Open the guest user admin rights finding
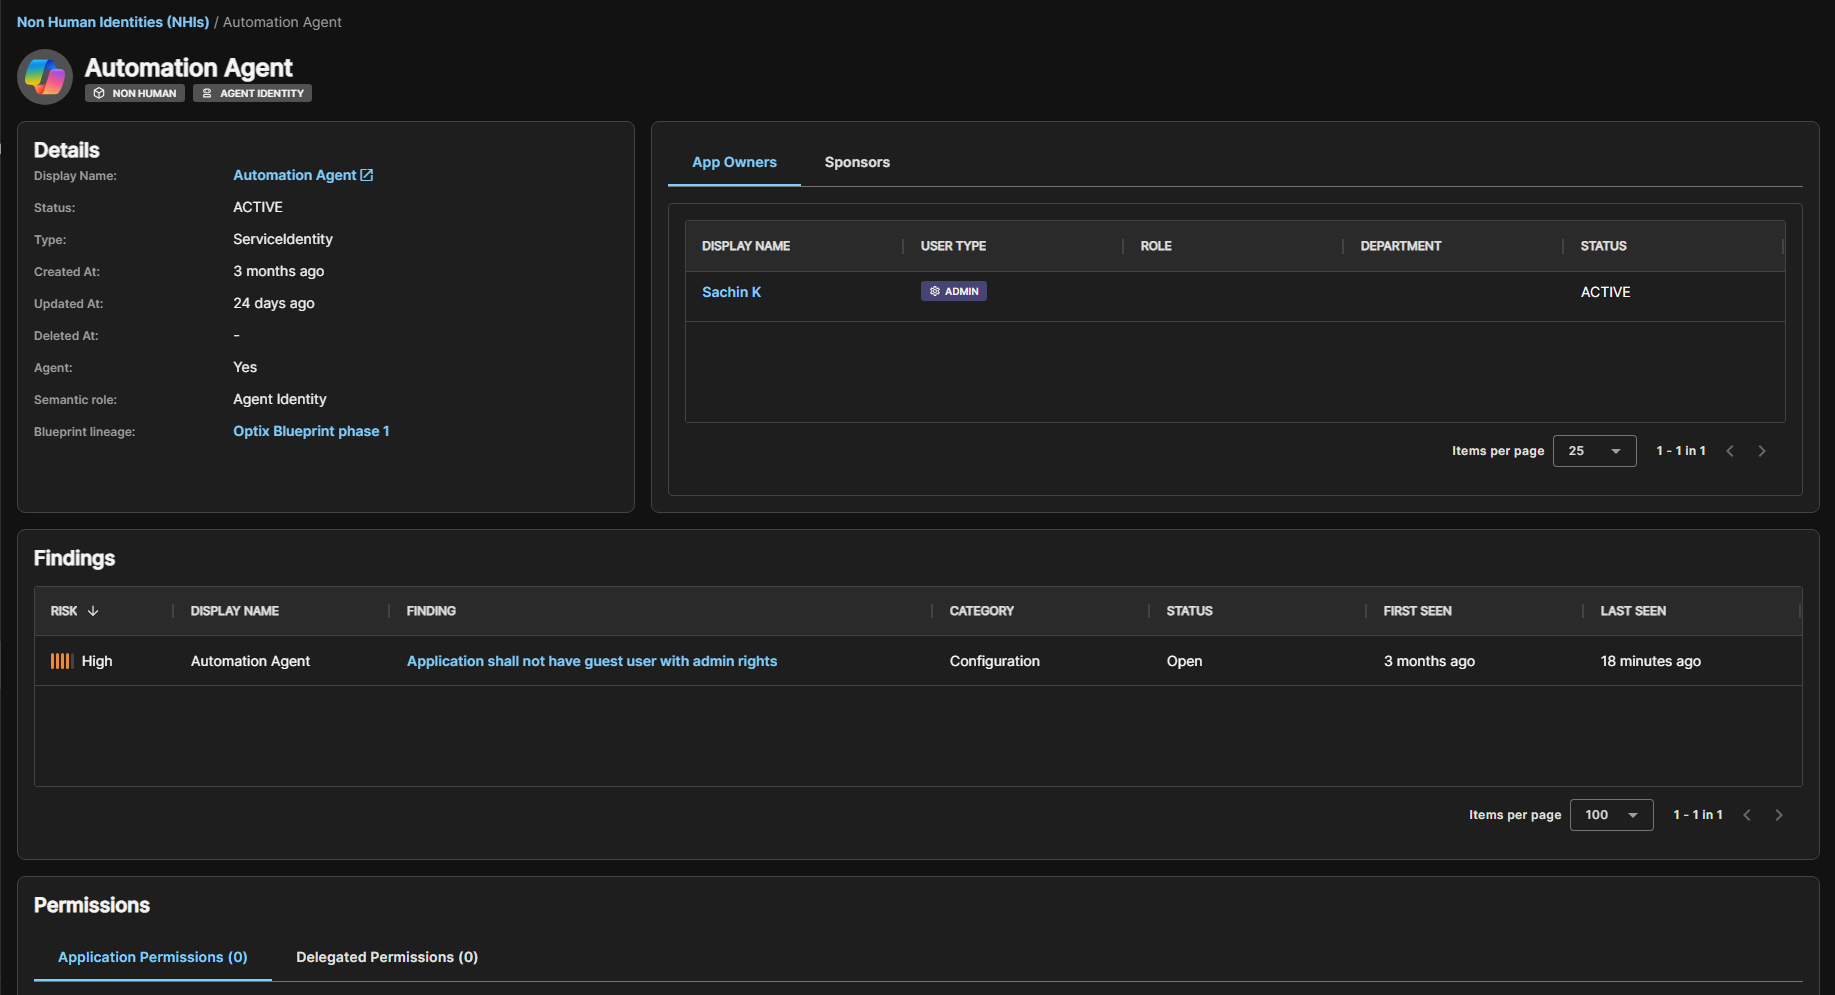The image size is (1835, 995). tap(592, 661)
